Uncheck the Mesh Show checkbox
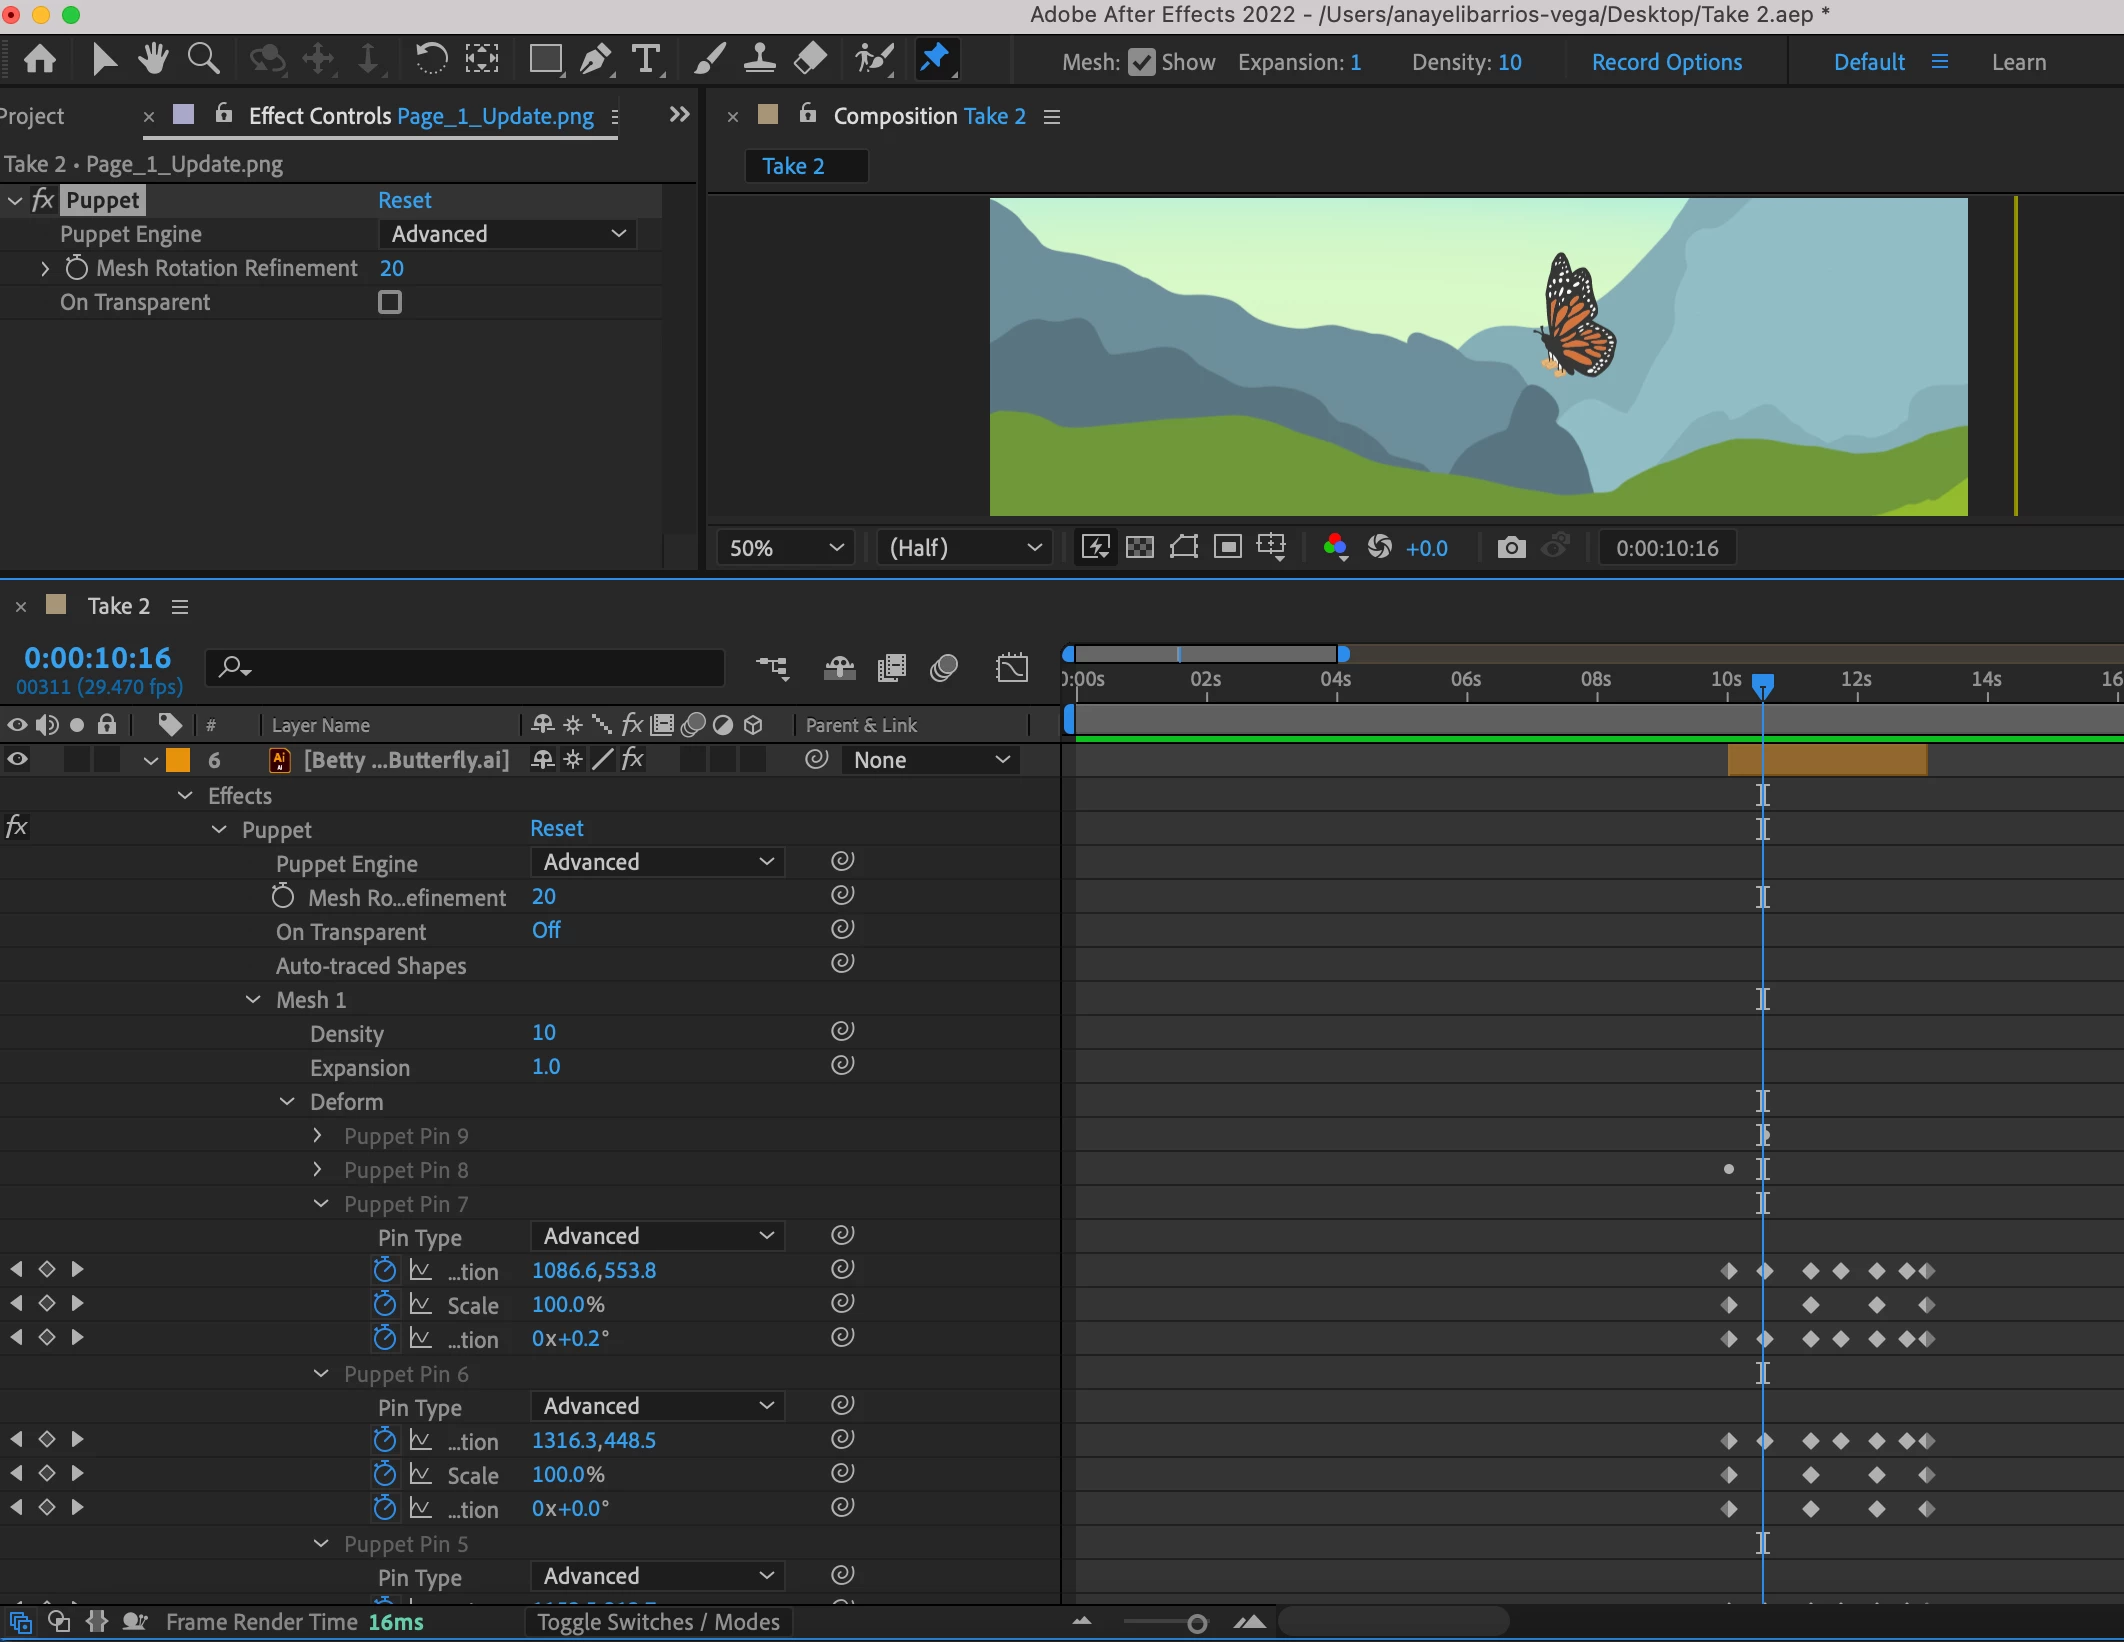2124x1642 pixels. tap(1141, 62)
